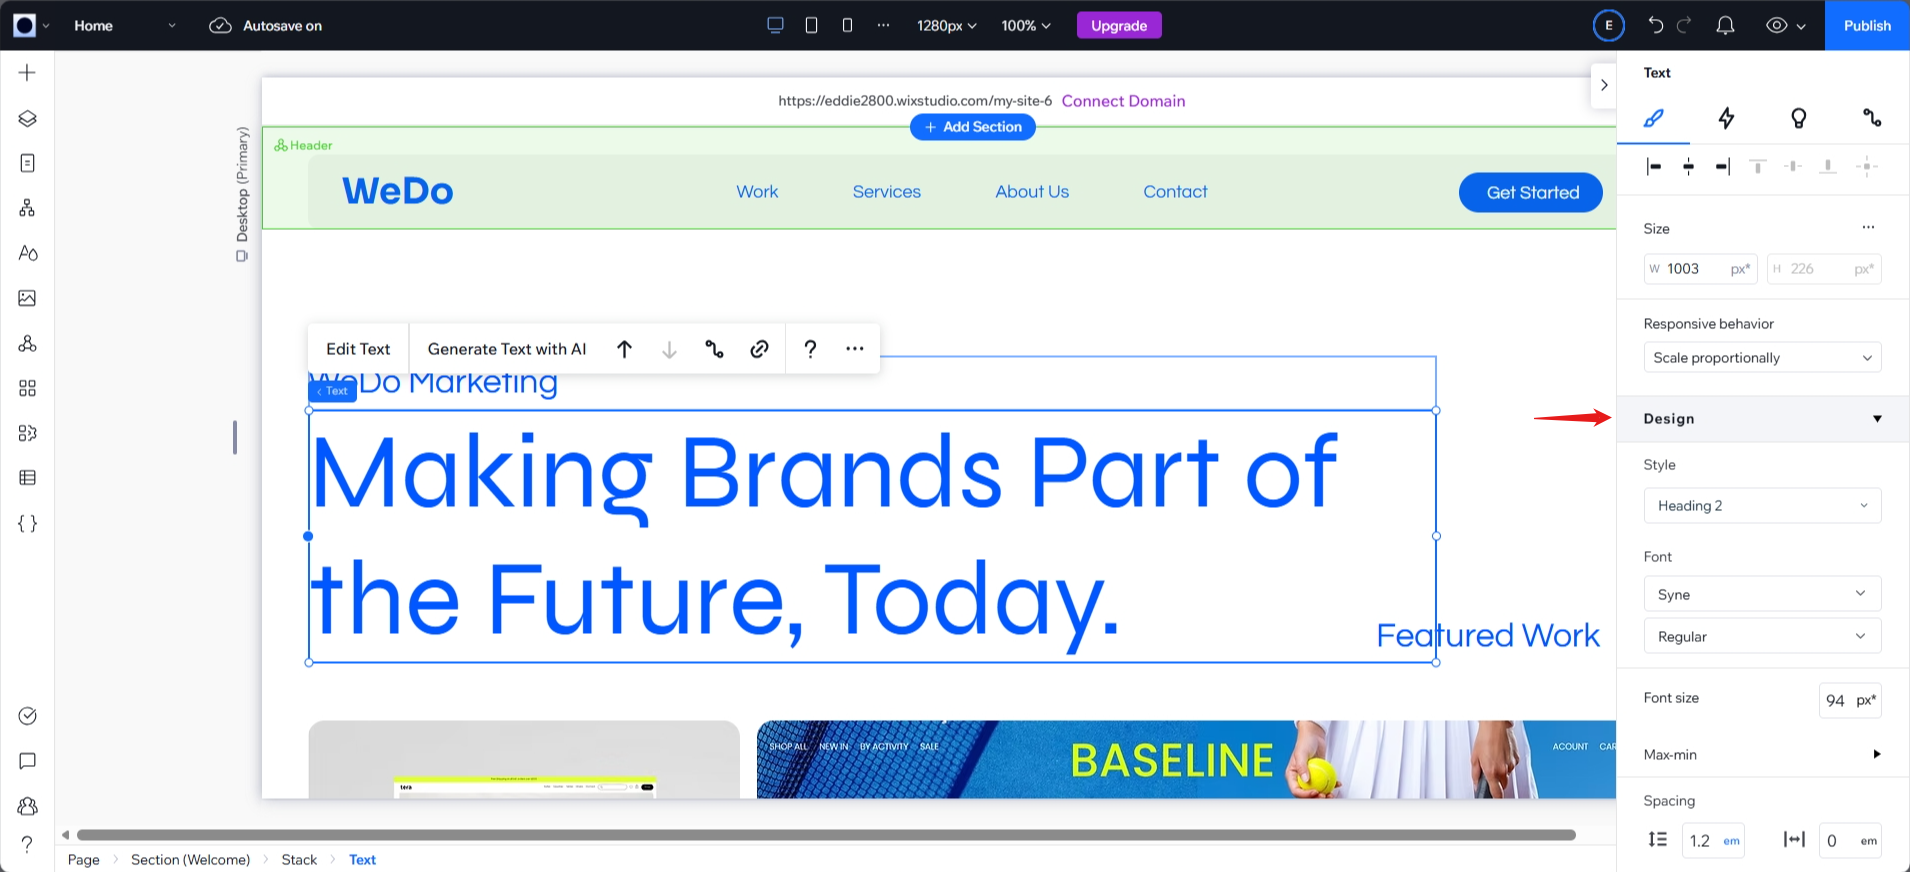
Task: Open account avatar E
Action: [1608, 25]
